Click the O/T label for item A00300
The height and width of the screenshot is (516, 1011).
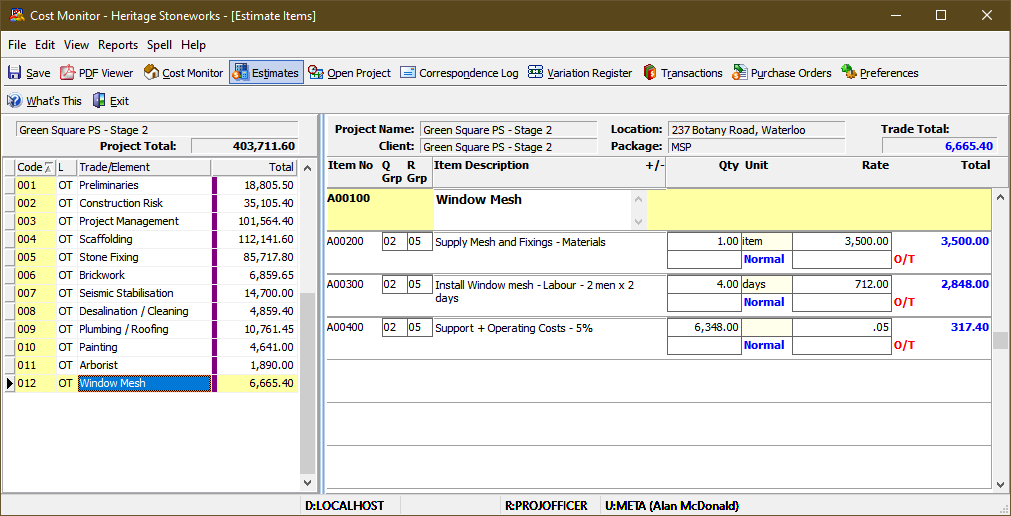pyautogui.click(x=905, y=303)
